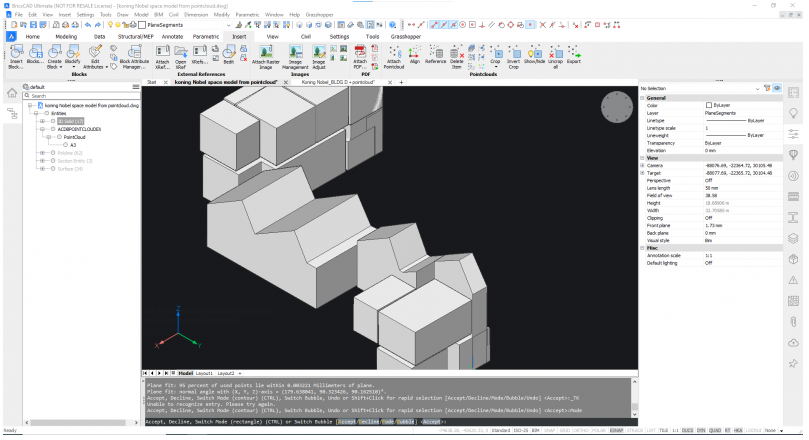Click the Color ByLayer swatch

click(x=709, y=105)
